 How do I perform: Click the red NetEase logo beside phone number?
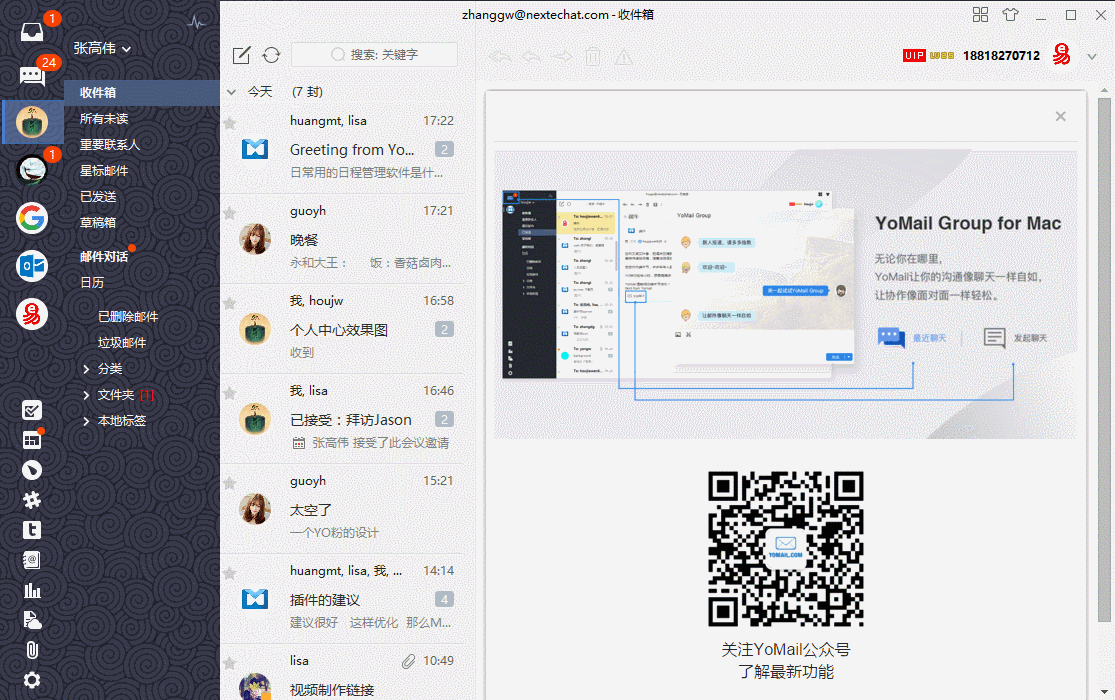(x=1062, y=55)
